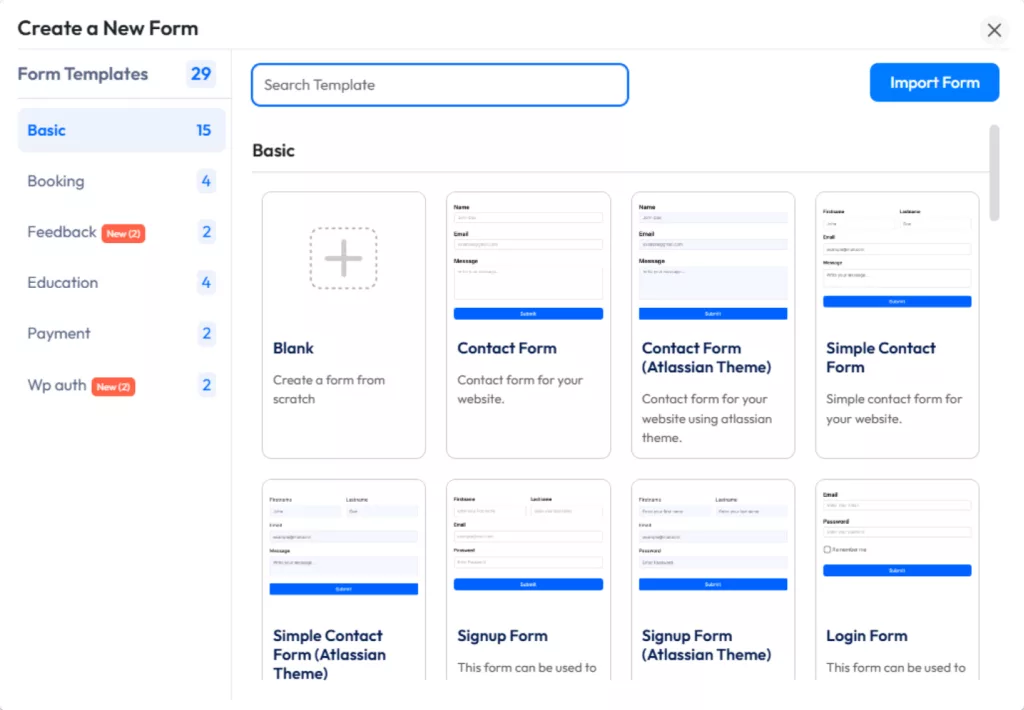1024x710 pixels.
Task: Select the Blank template to start from scratch
Action: (343, 320)
